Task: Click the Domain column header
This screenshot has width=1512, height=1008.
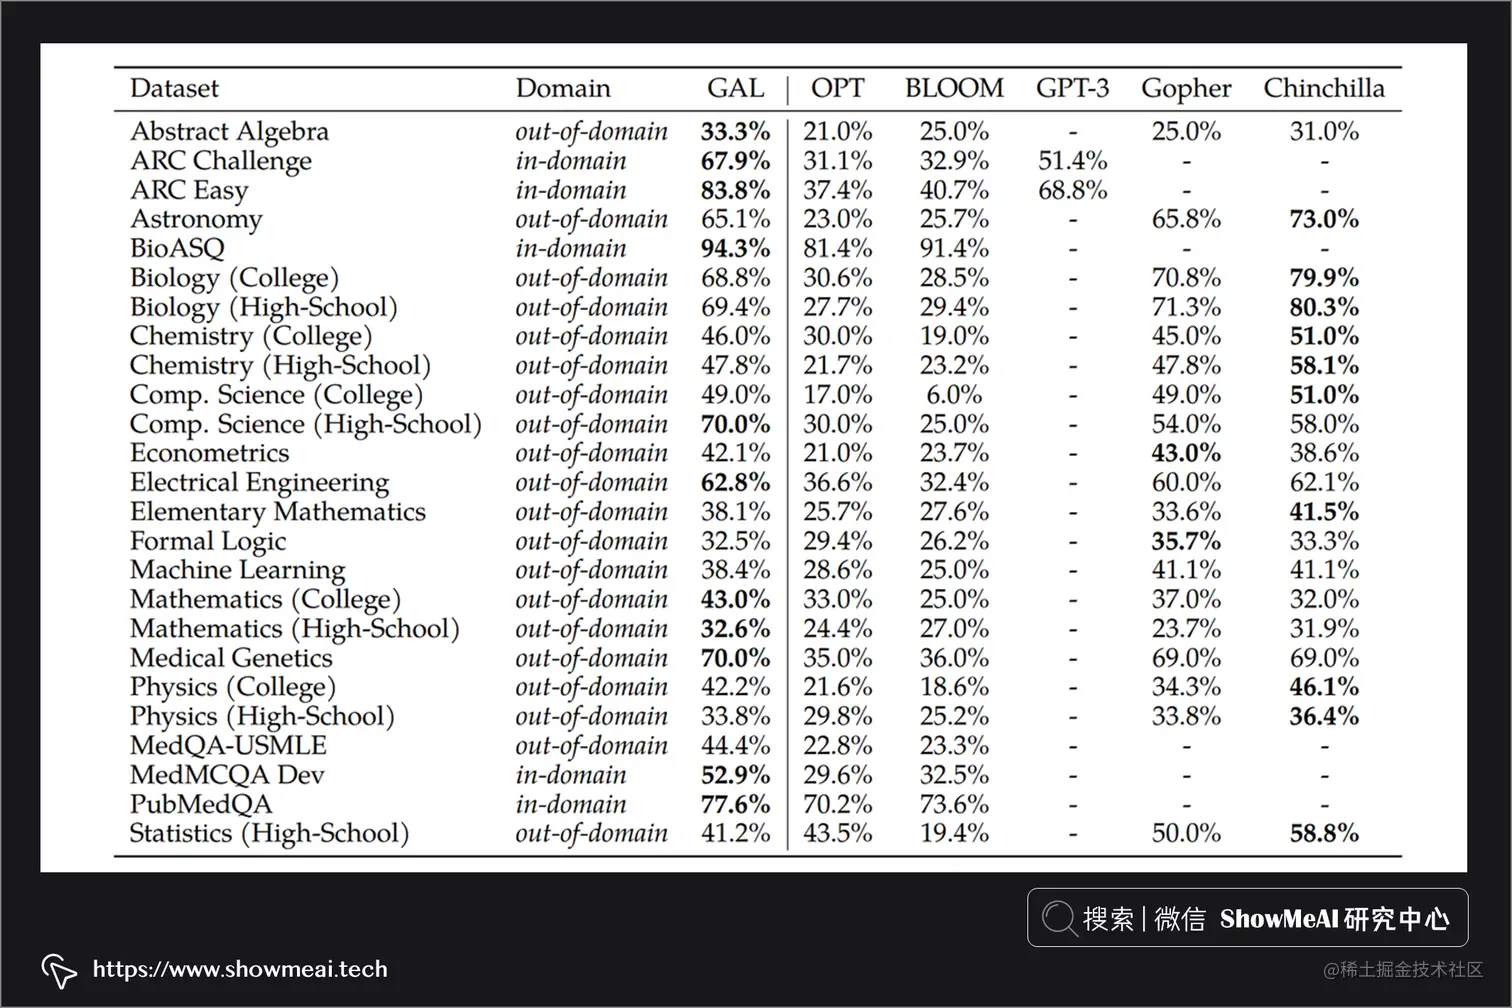Action: point(563,88)
